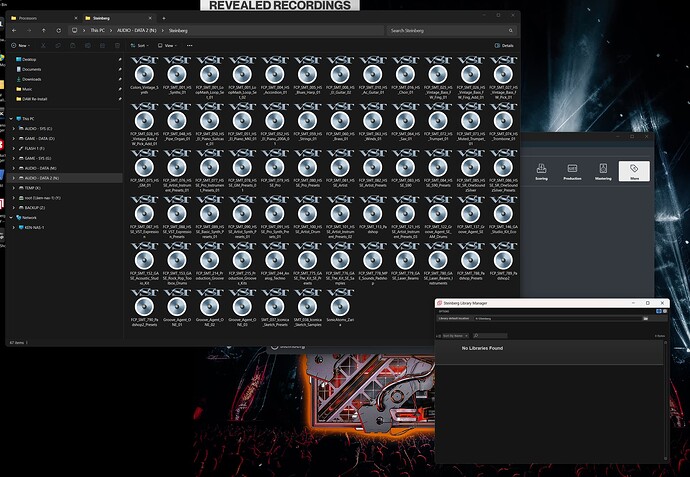The width and height of the screenshot is (690, 477).
Task: Select SMT_037_Iconica_Sketch_Presets file
Action: 275,308
